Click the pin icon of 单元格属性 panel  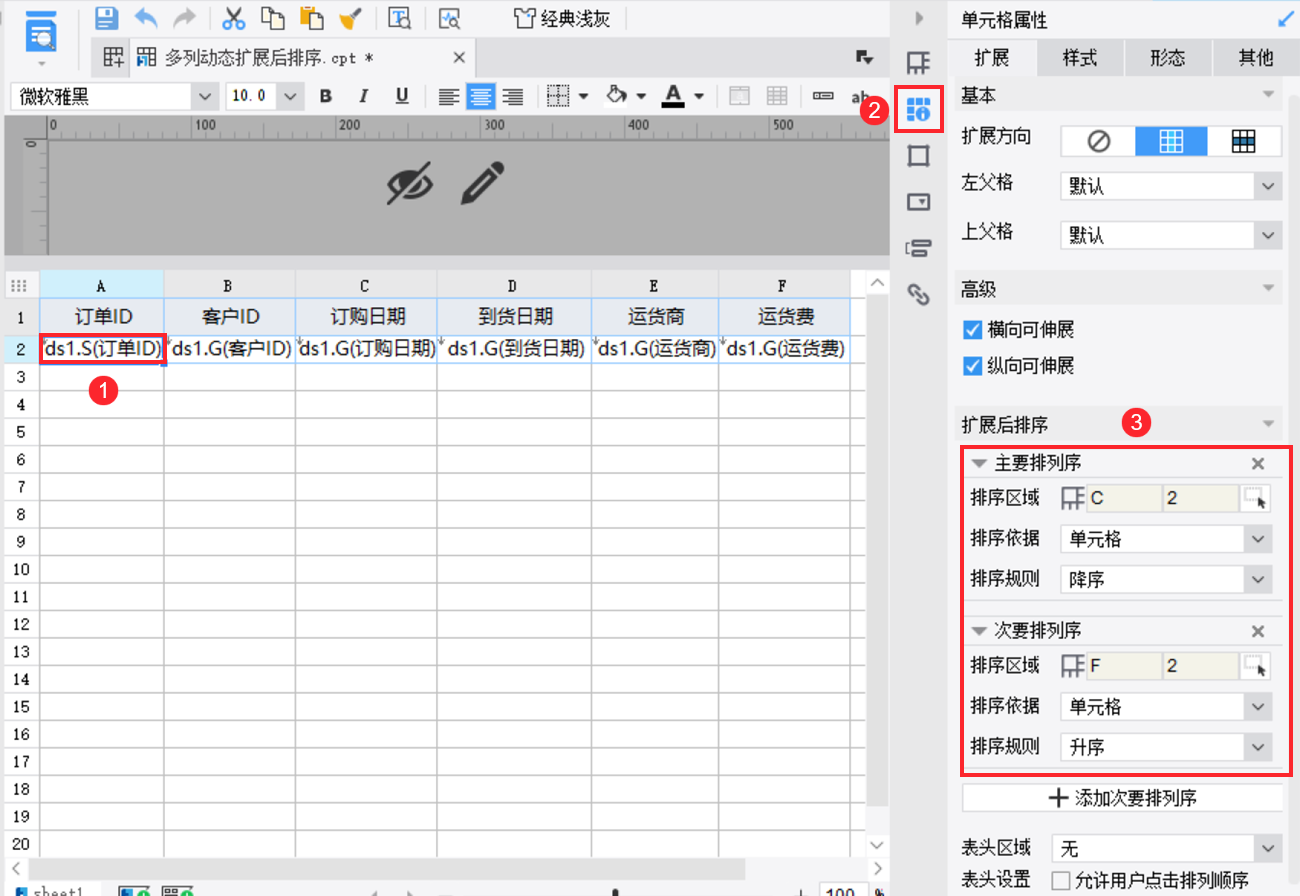tap(1284, 19)
